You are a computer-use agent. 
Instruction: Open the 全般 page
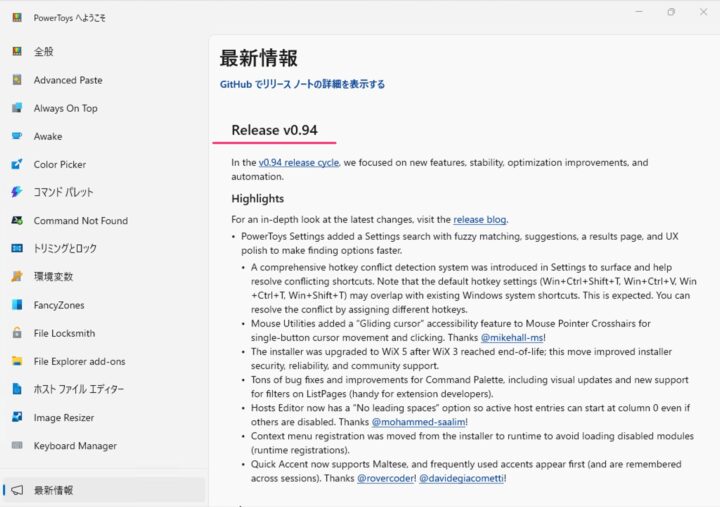(x=104, y=51)
